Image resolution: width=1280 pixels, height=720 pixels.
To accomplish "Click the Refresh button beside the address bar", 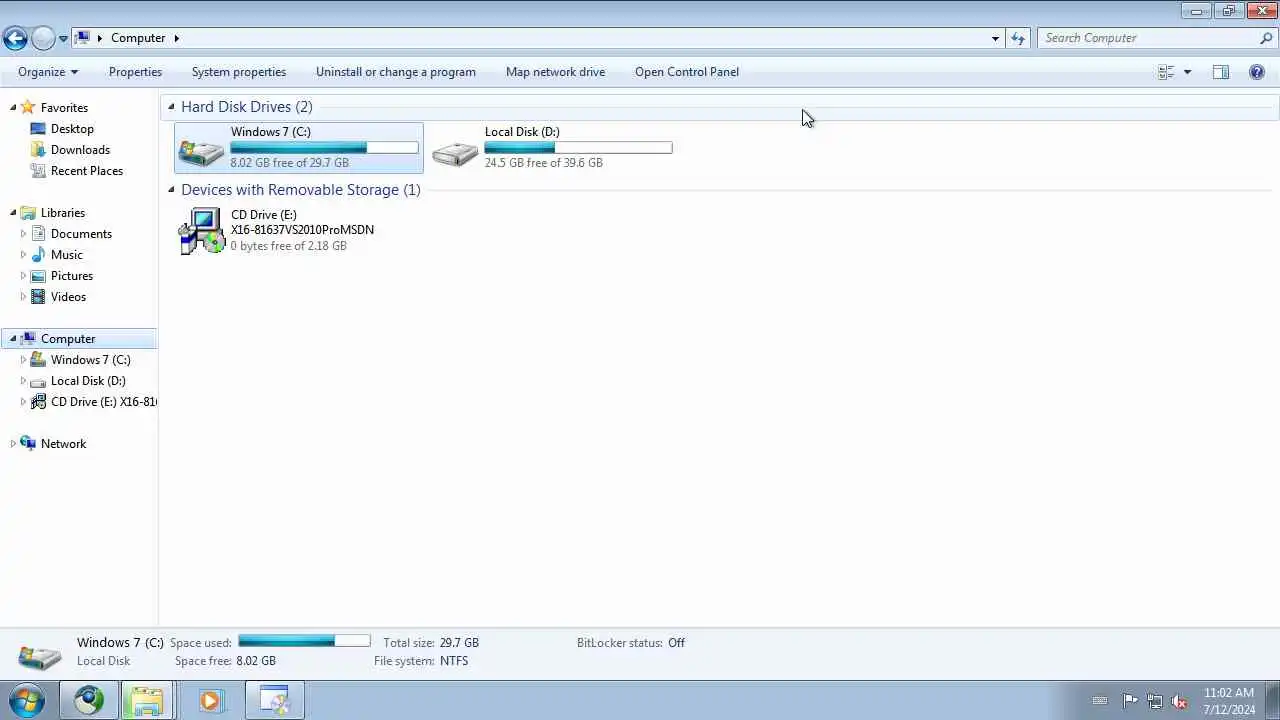I will pos(1018,38).
